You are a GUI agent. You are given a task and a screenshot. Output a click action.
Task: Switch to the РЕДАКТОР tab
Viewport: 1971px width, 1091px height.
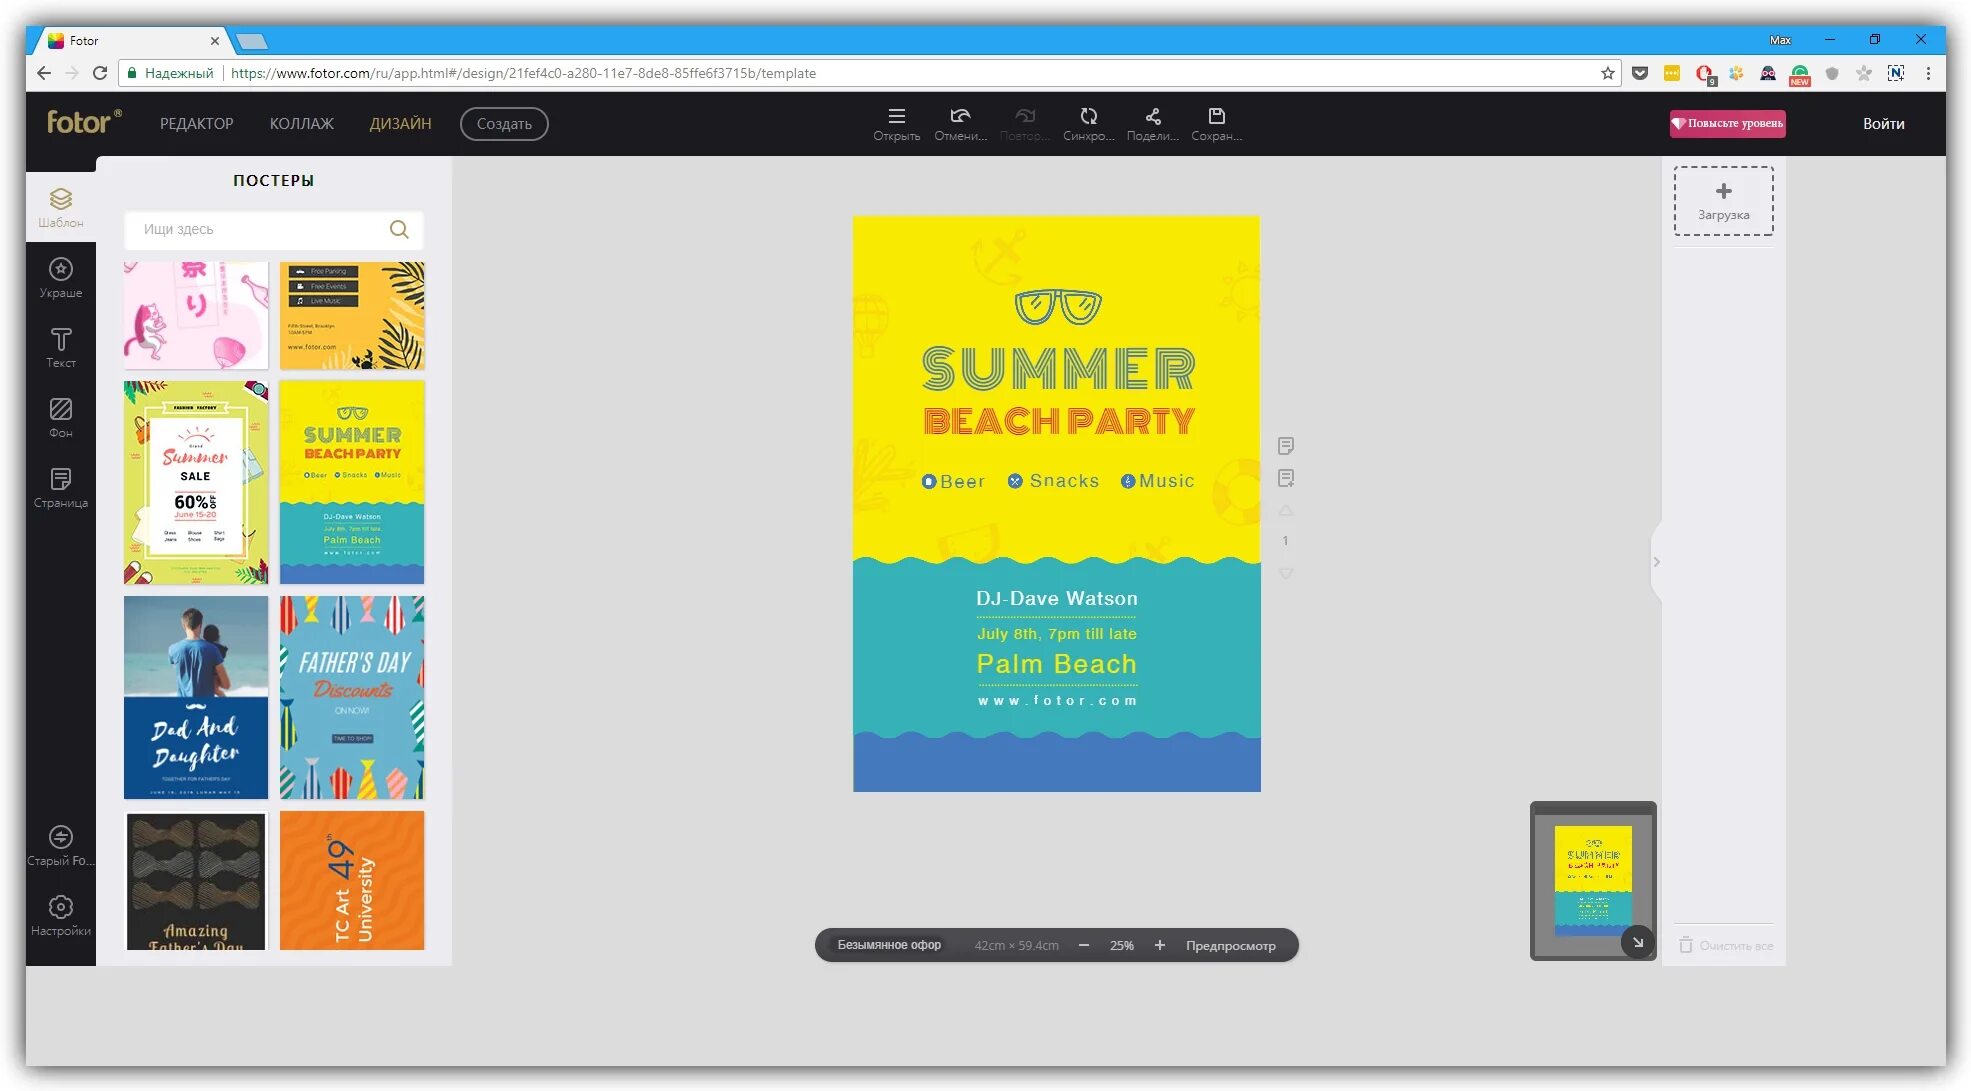[196, 124]
